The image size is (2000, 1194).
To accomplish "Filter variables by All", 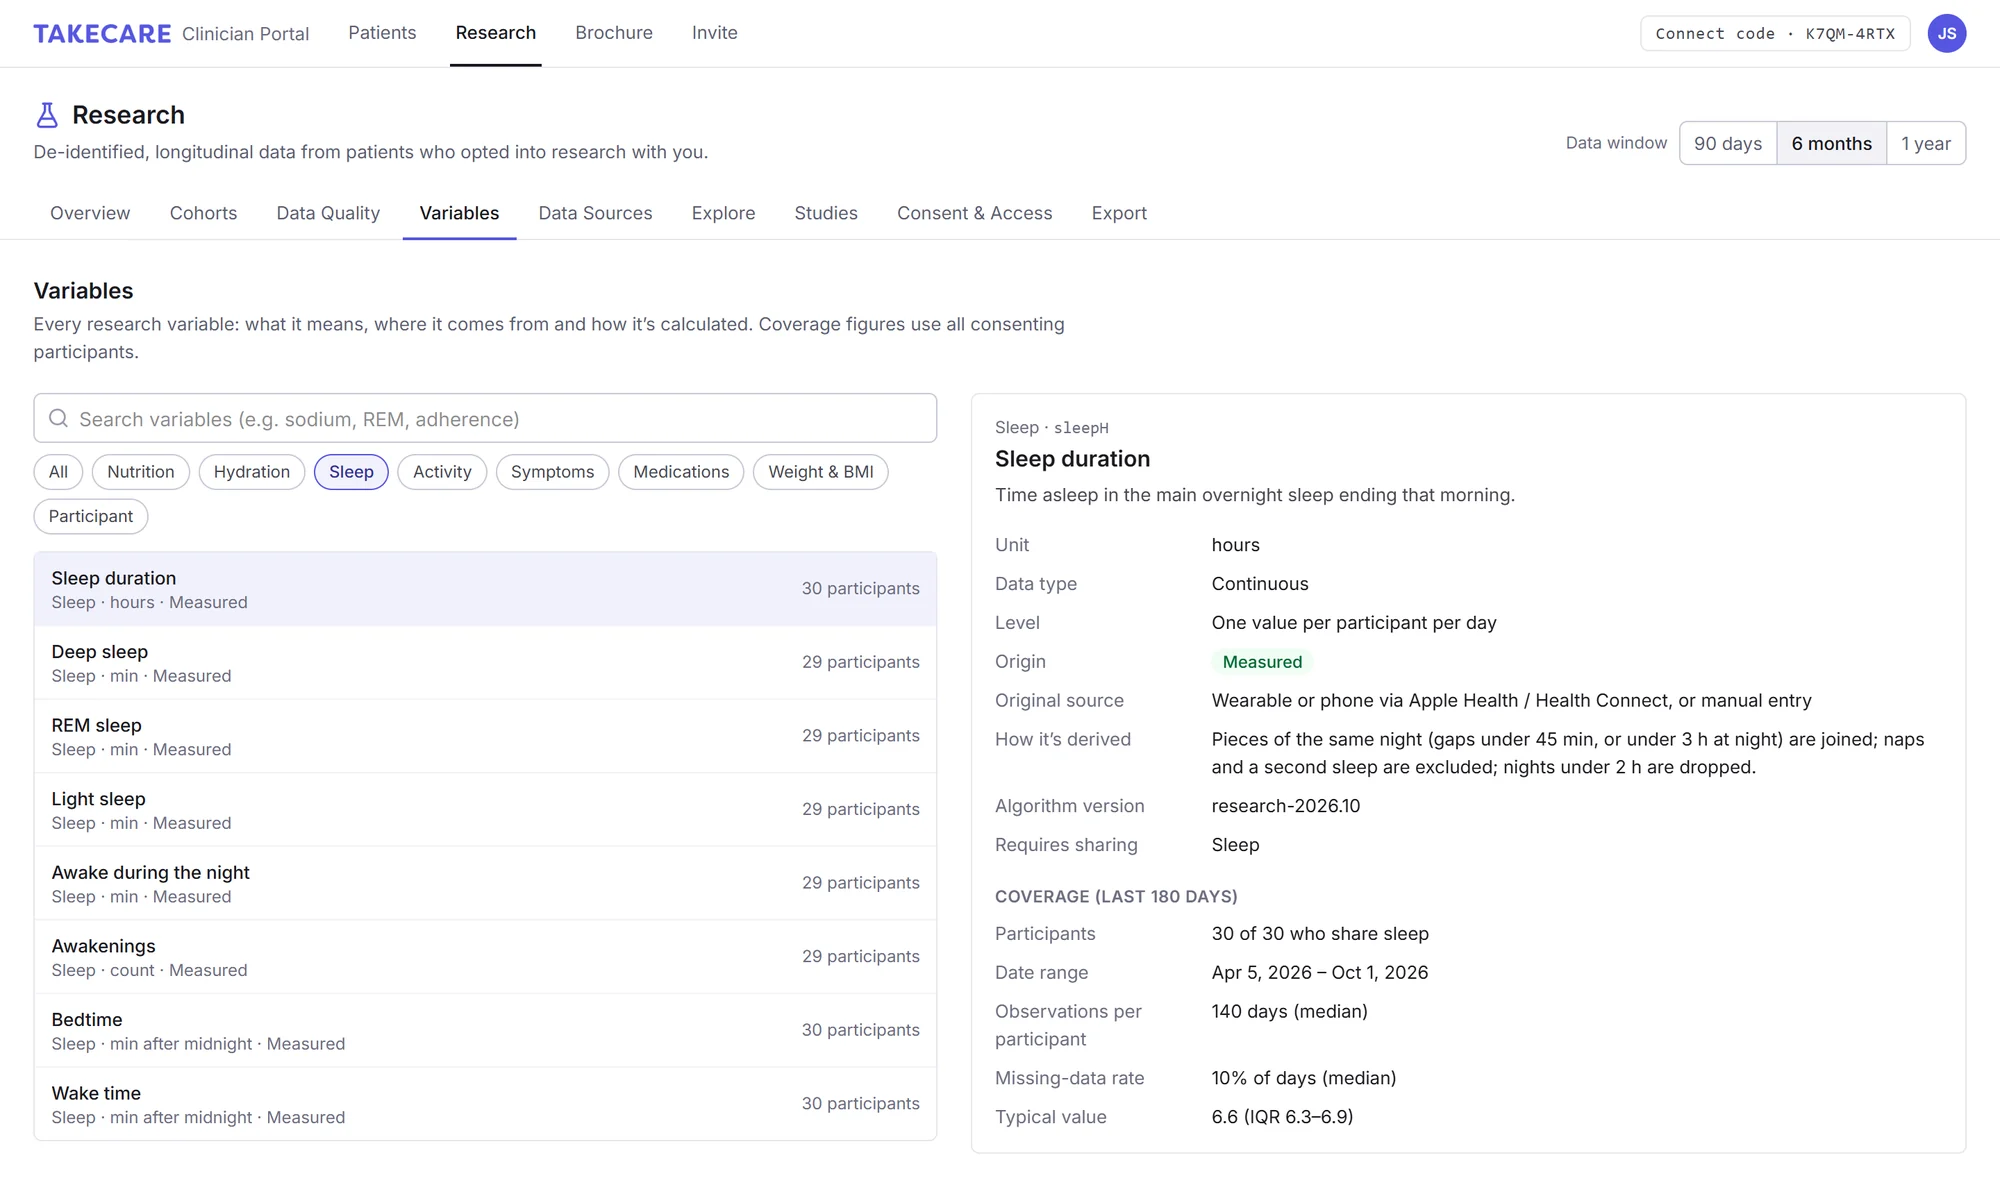I will pos(58,472).
